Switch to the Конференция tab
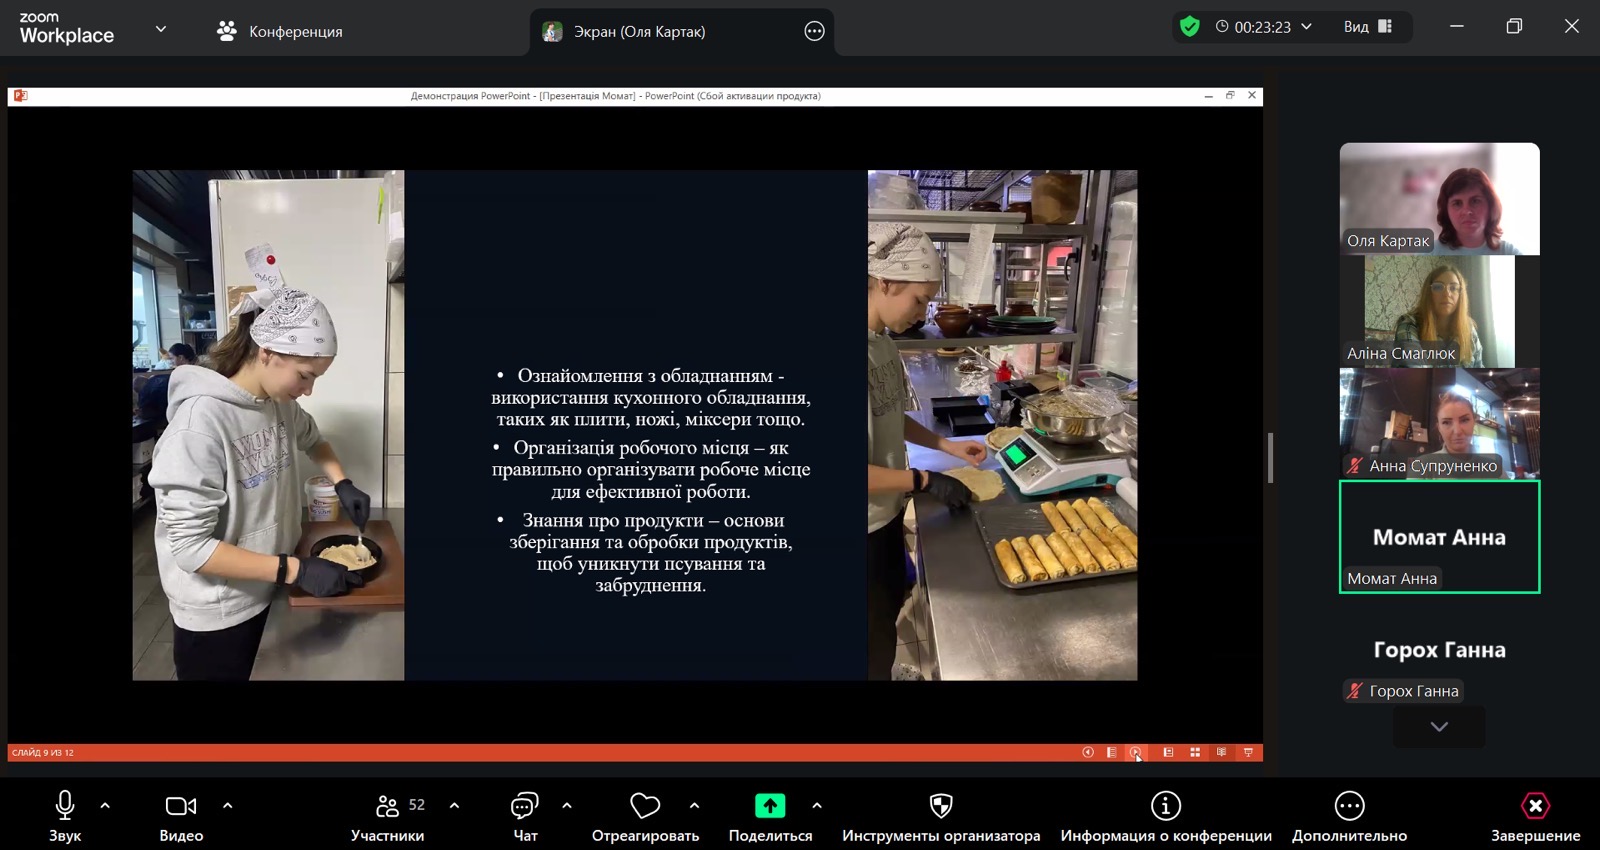The width and height of the screenshot is (1600, 850). [x=280, y=31]
